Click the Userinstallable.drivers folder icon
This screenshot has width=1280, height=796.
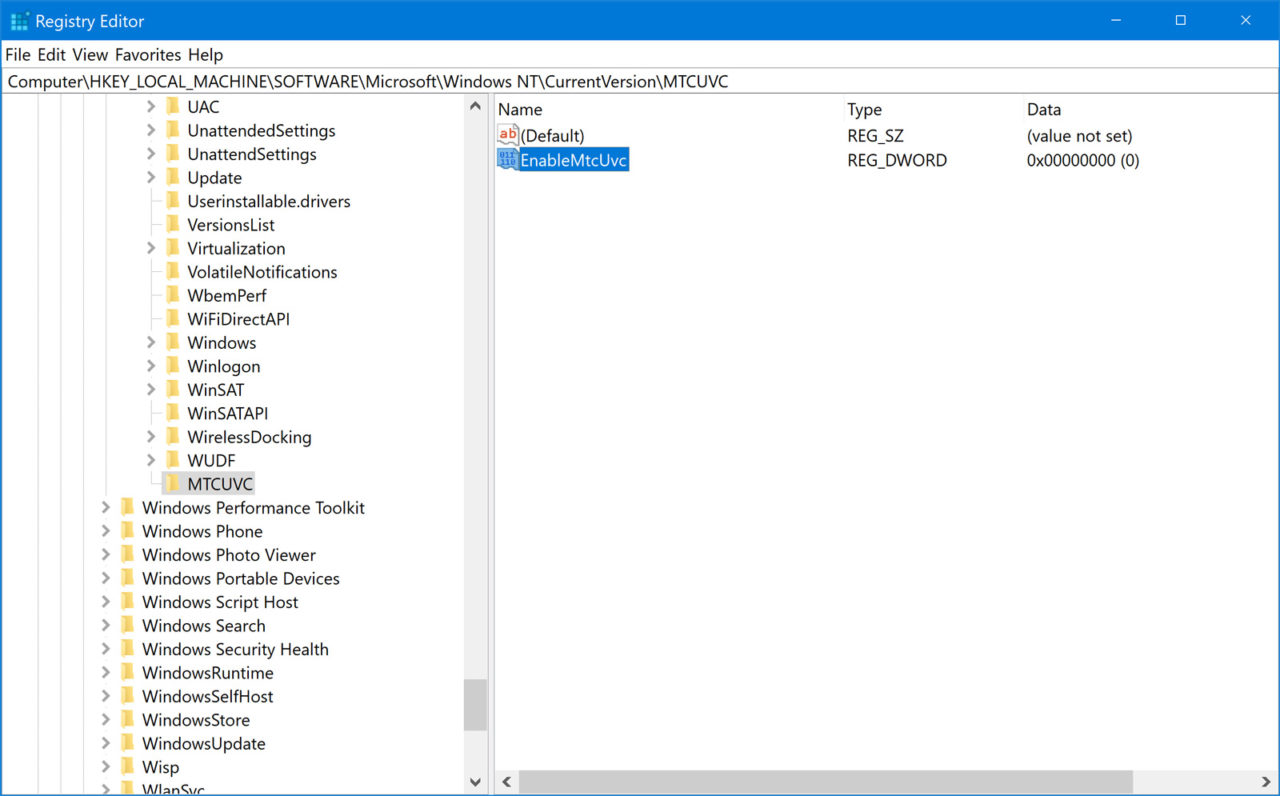(173, 201)
